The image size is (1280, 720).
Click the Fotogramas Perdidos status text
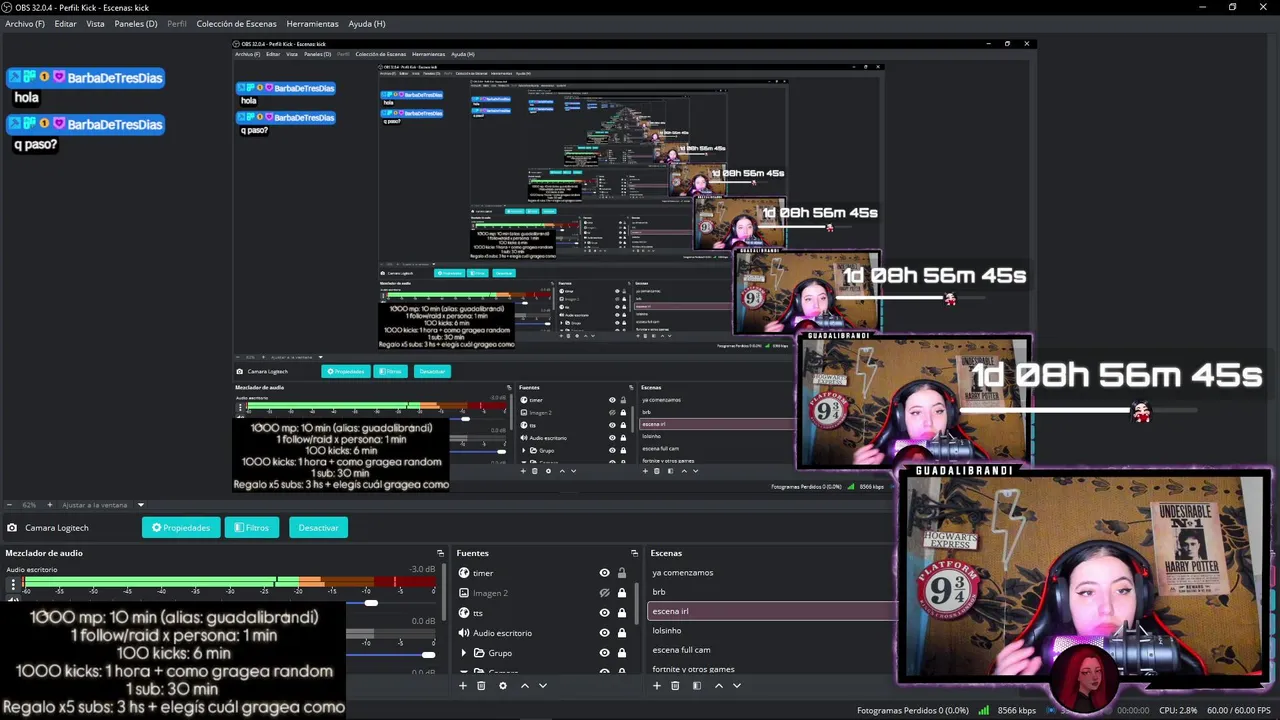click(x=912, y=710)
